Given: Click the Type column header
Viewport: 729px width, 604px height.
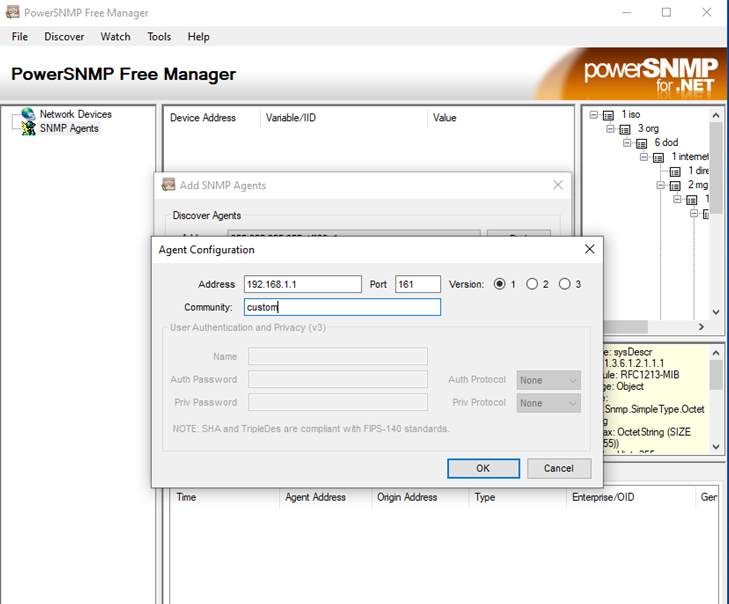Looking at the screenshot, I should click(517, 497).
